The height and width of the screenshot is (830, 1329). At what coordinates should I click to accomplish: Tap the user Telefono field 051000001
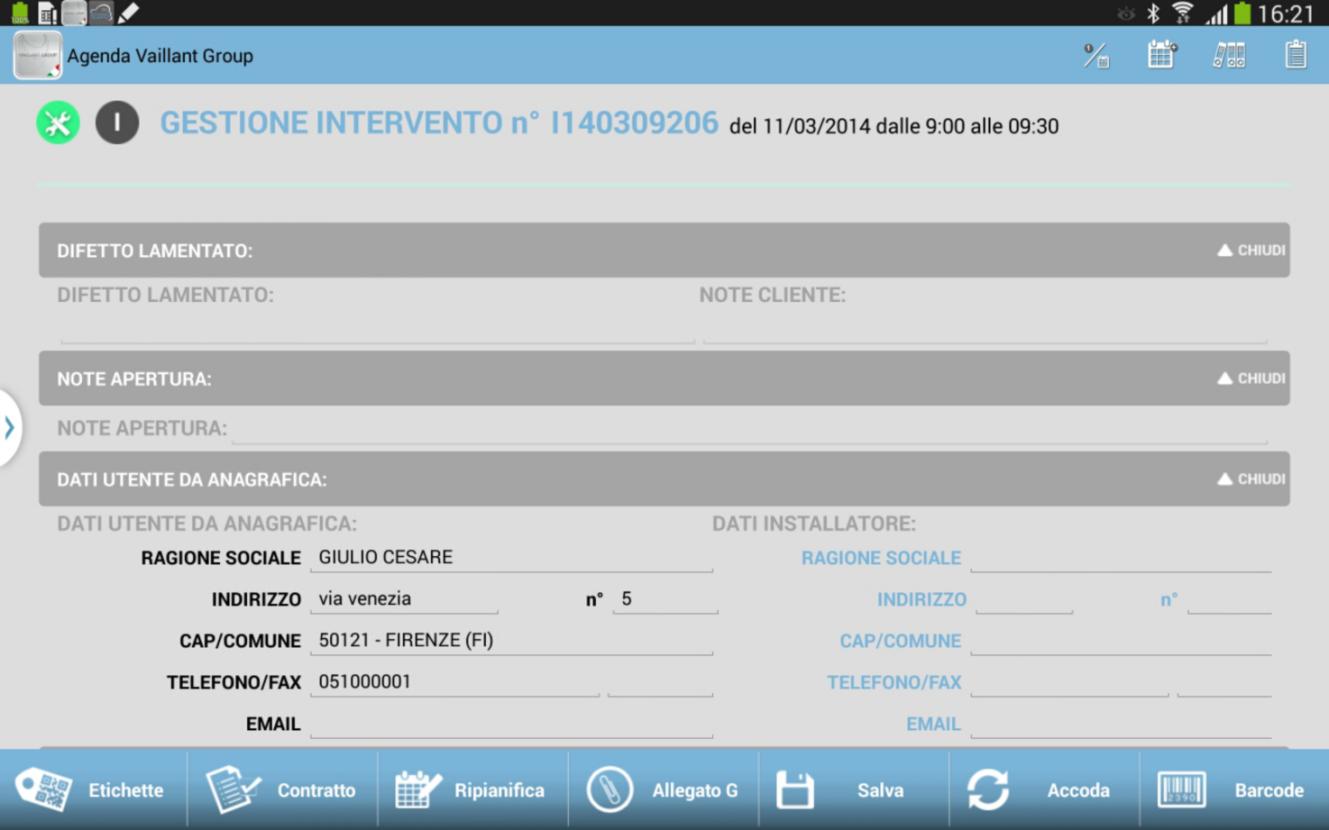pyautogui.click(x=454, y=682)
